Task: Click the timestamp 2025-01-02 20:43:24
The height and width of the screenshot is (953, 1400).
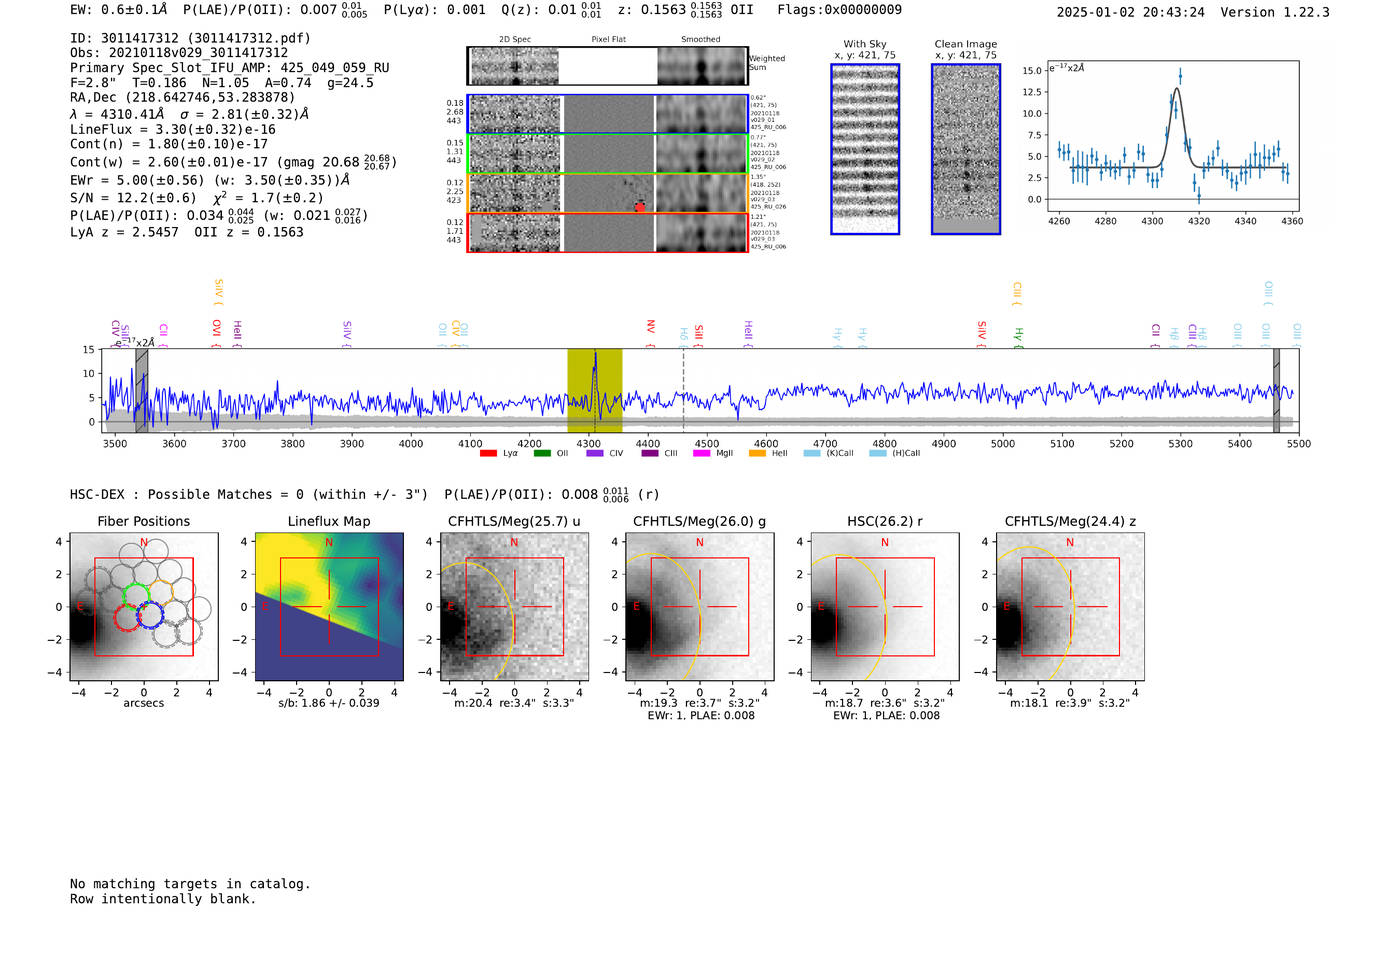Action: (x=1131, y=12)
